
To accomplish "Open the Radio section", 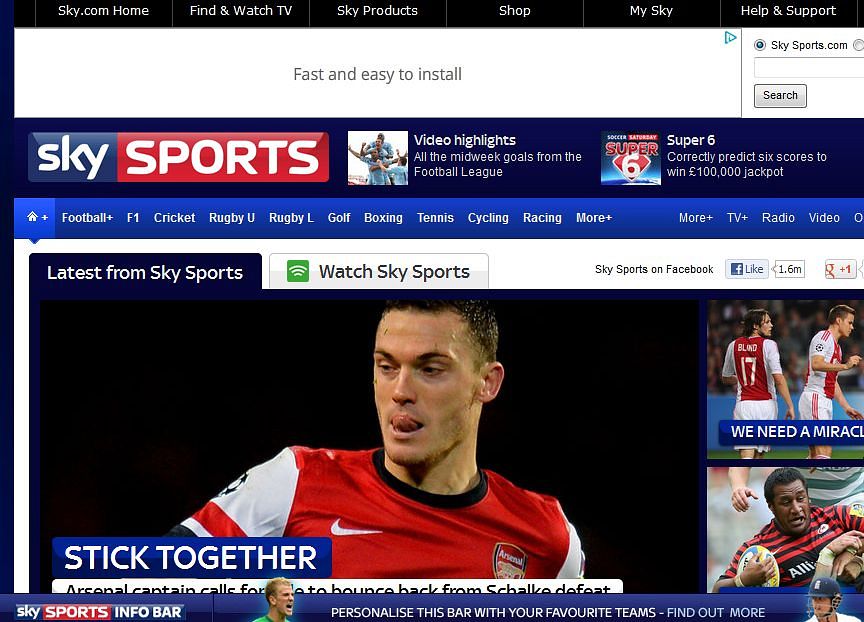I will [778, 218].
